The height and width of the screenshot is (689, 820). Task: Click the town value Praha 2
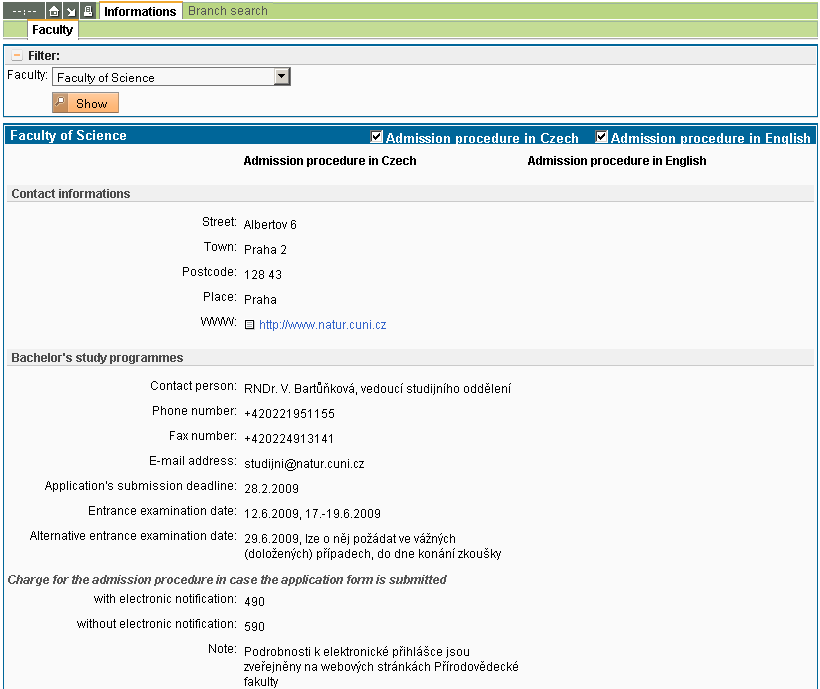(x=265, y=250)
